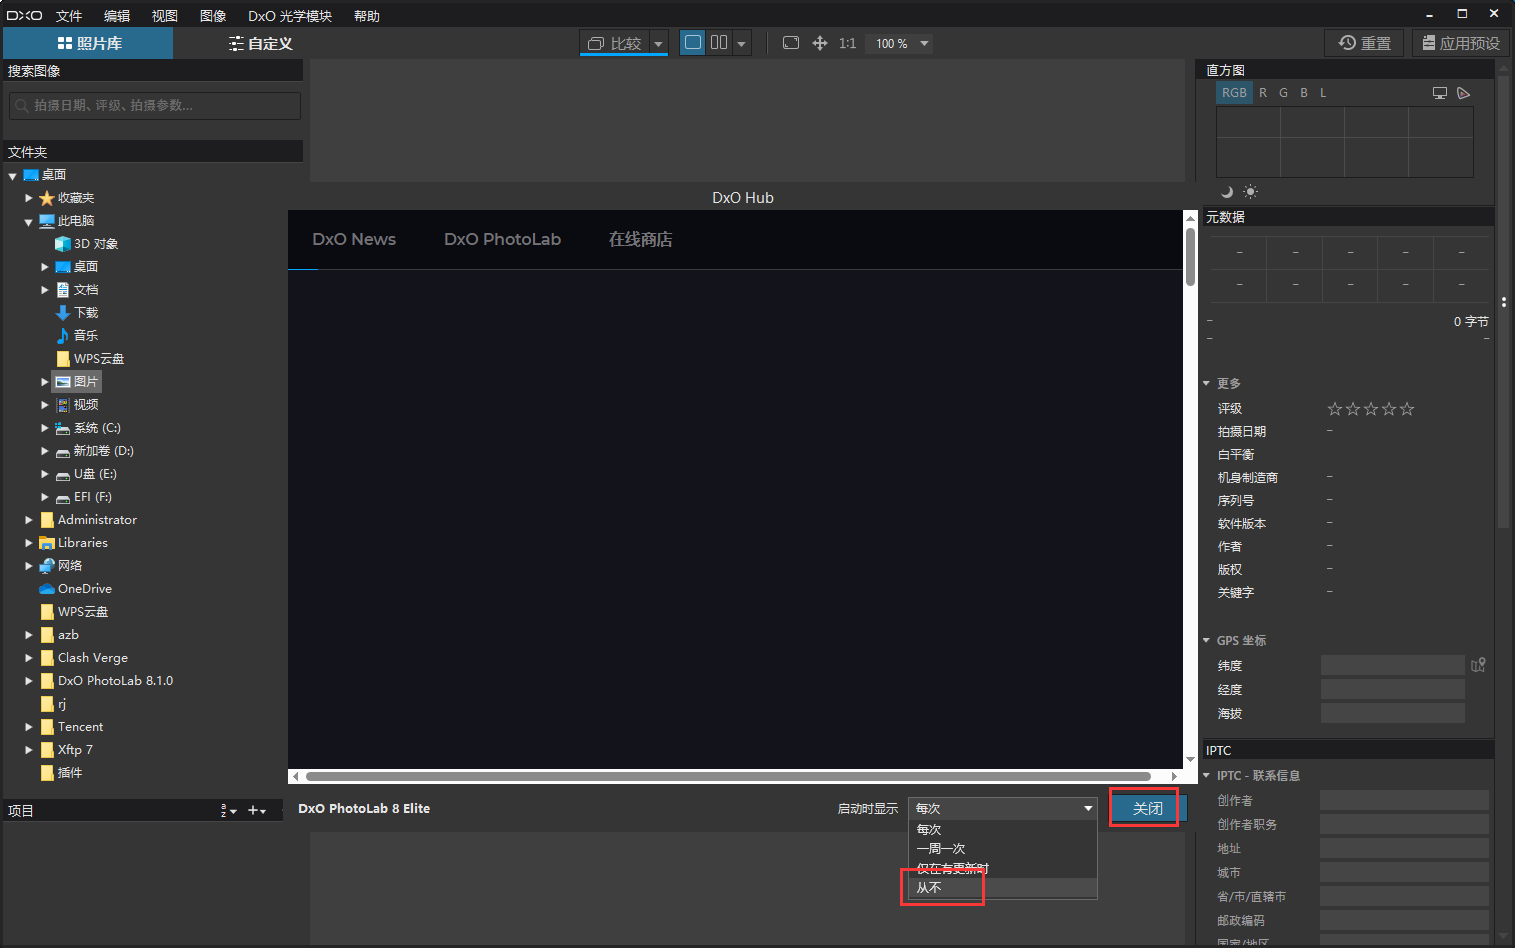Click the move/pan cross arrows icon

[820, 43]
